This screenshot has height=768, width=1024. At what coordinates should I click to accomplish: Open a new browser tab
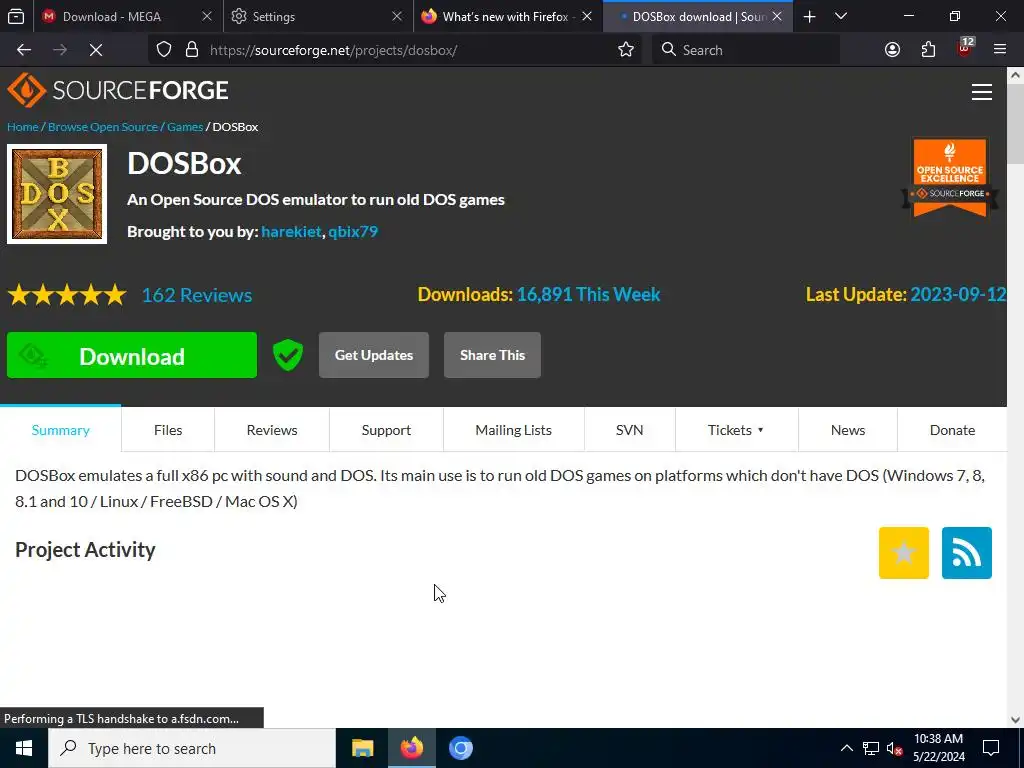(809, 16)
